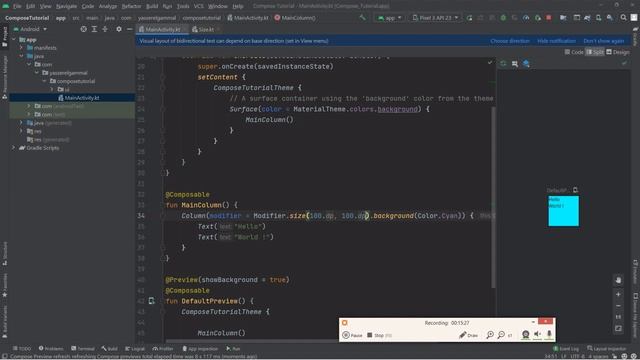Click the editor vertical scrollbar

pos(493,197)
